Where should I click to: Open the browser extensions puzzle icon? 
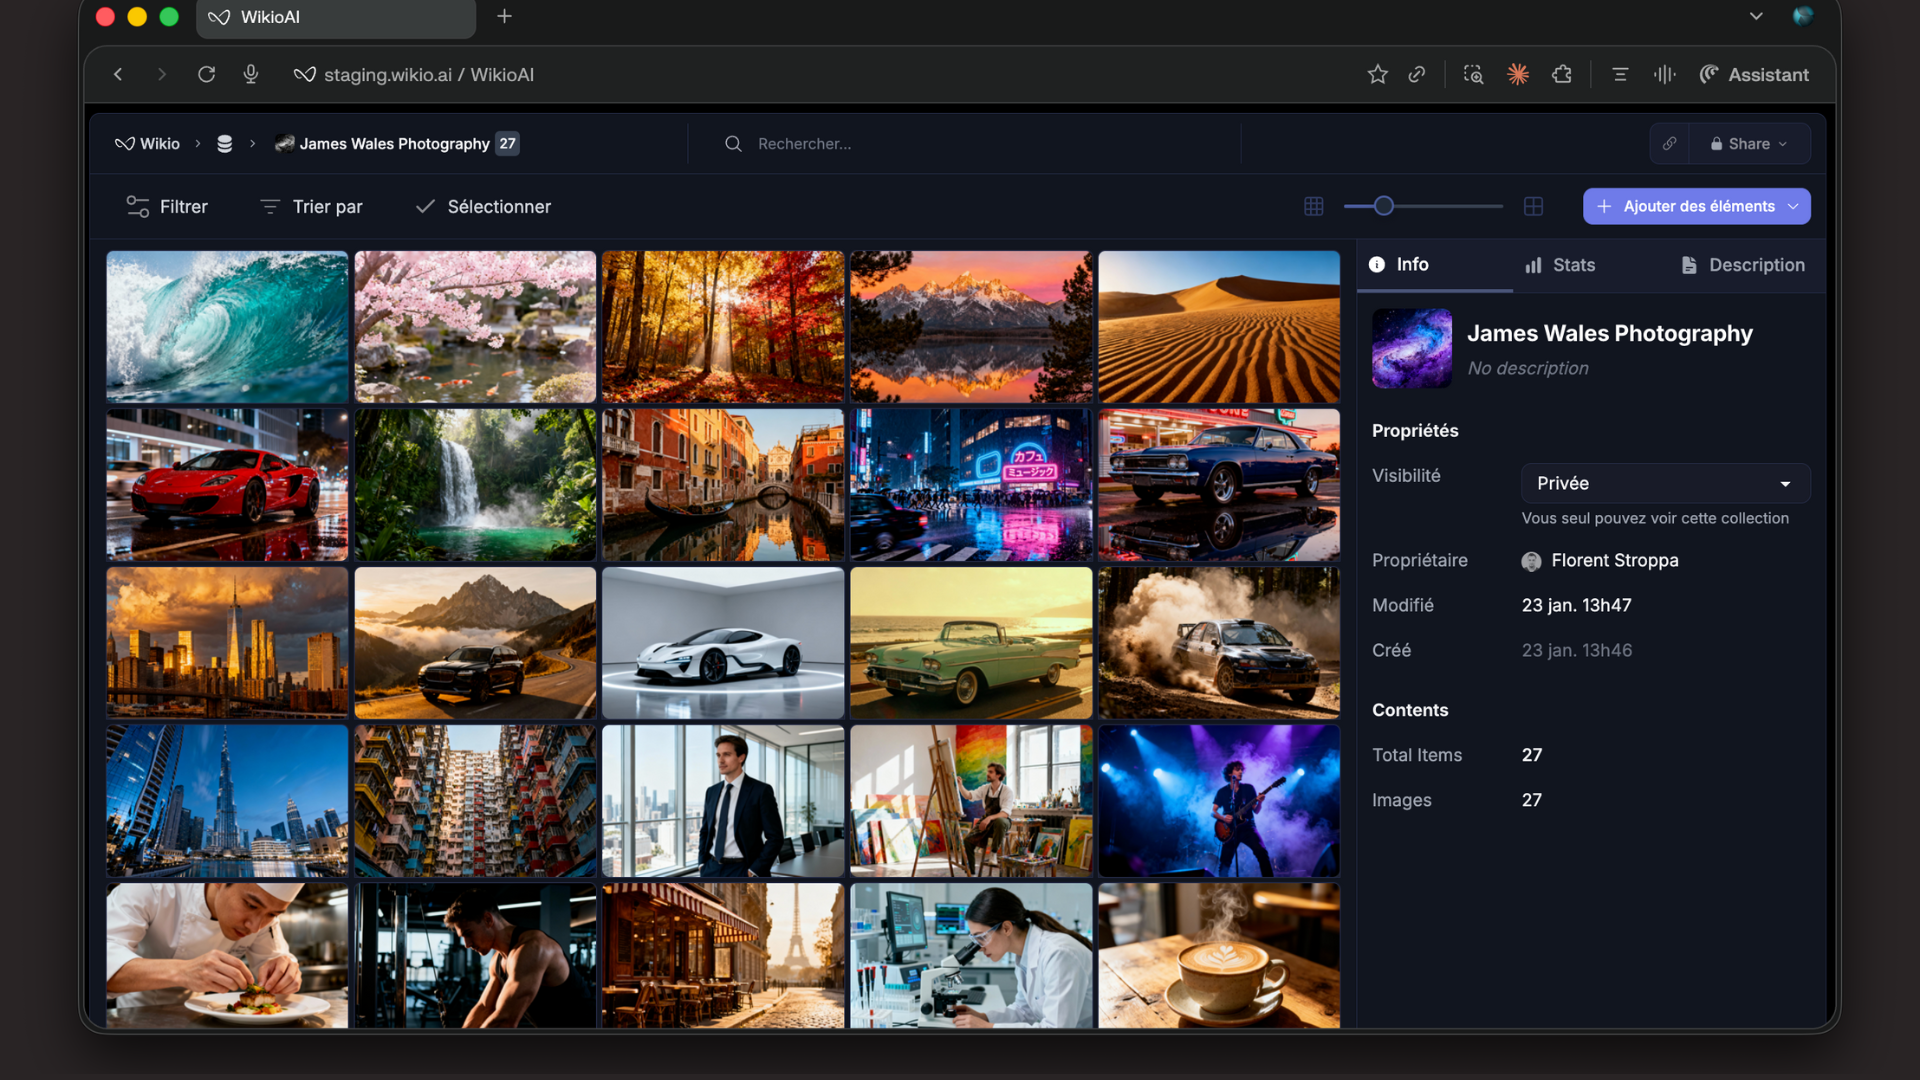[1561, 74]
